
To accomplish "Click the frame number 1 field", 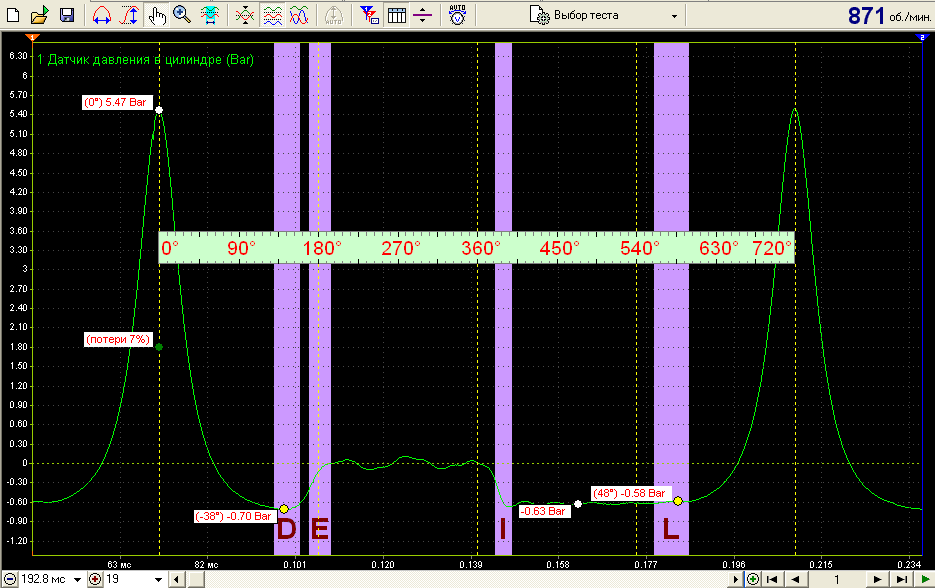I will [837, 580].
